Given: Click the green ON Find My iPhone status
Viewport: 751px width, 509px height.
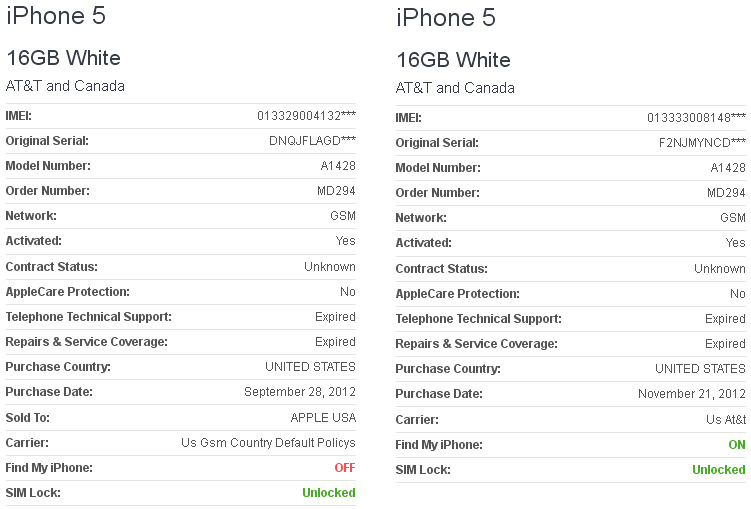Looking at the screenshot, I should 735,445.
